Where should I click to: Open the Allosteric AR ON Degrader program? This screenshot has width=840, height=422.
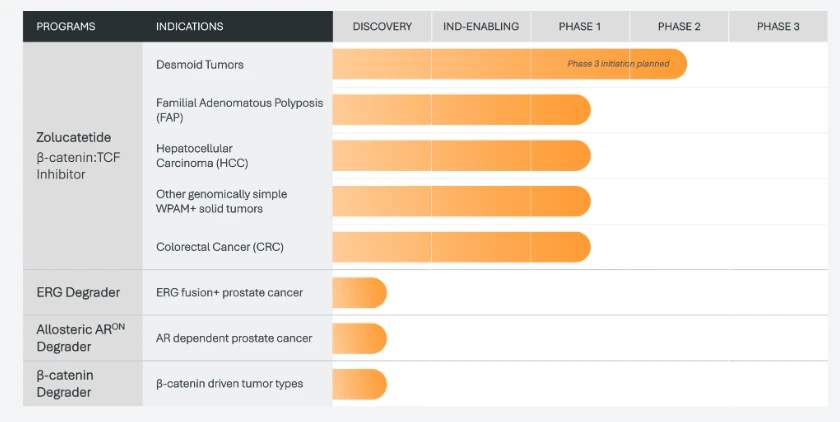click(x=80, y=338)
